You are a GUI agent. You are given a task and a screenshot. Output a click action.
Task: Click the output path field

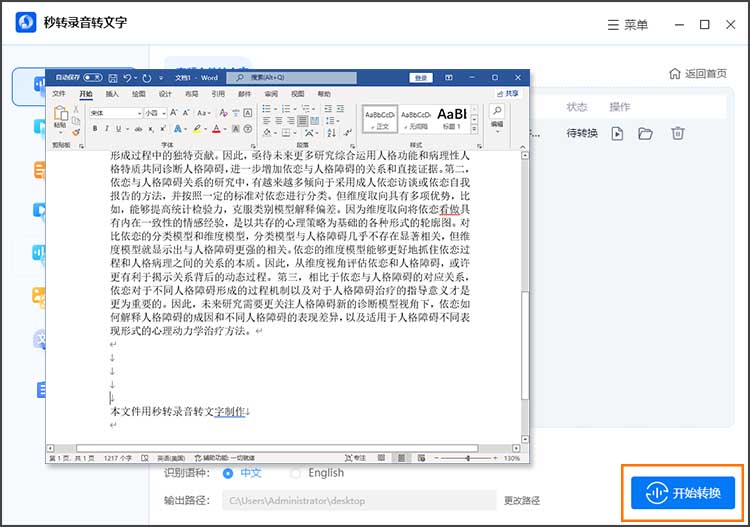[359, 500]
